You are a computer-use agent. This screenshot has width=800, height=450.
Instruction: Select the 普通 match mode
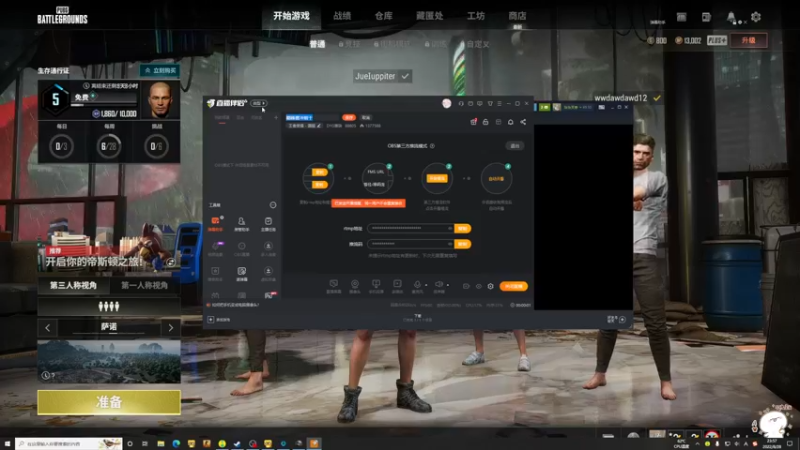tap(317, 44)
